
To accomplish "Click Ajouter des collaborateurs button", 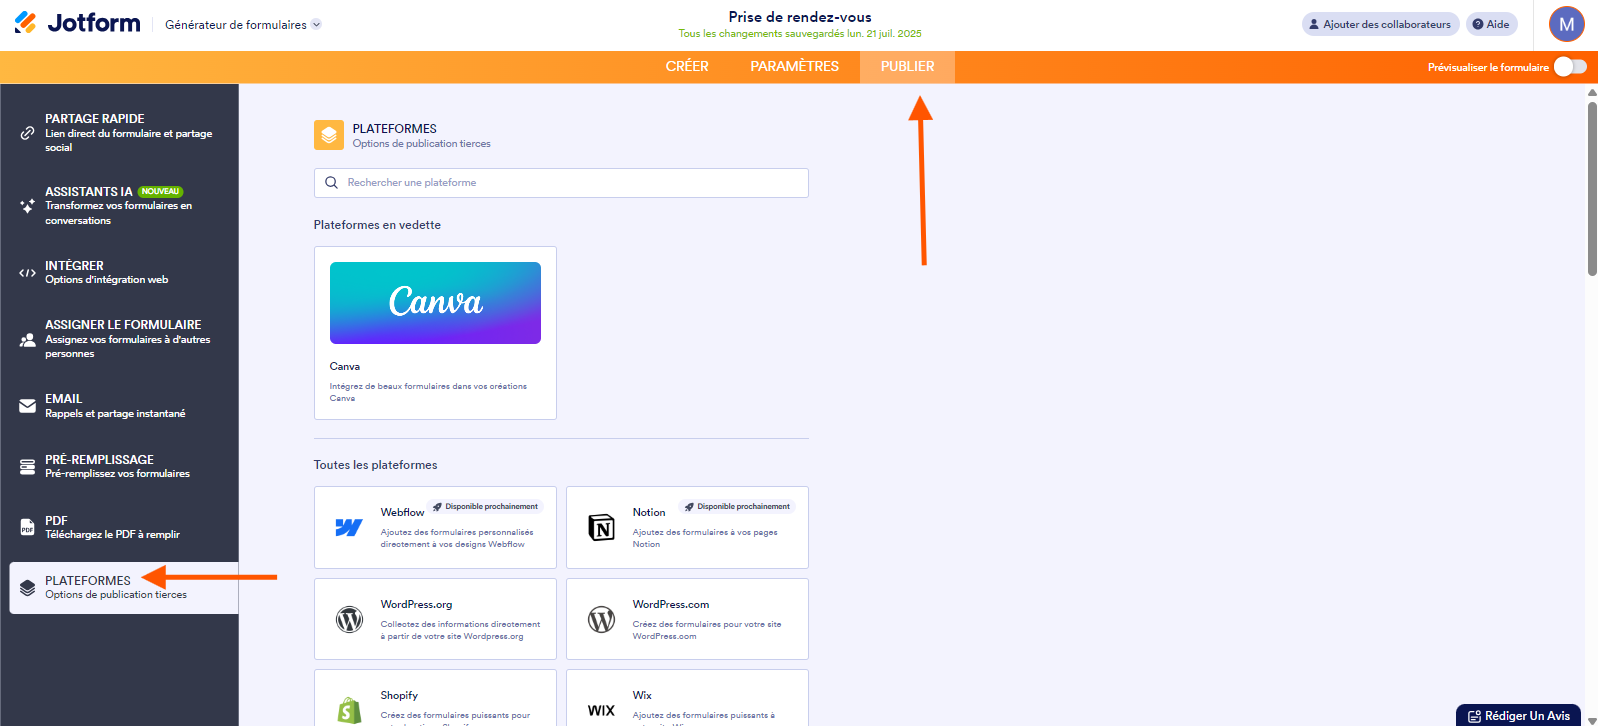I will (1380, 24).
